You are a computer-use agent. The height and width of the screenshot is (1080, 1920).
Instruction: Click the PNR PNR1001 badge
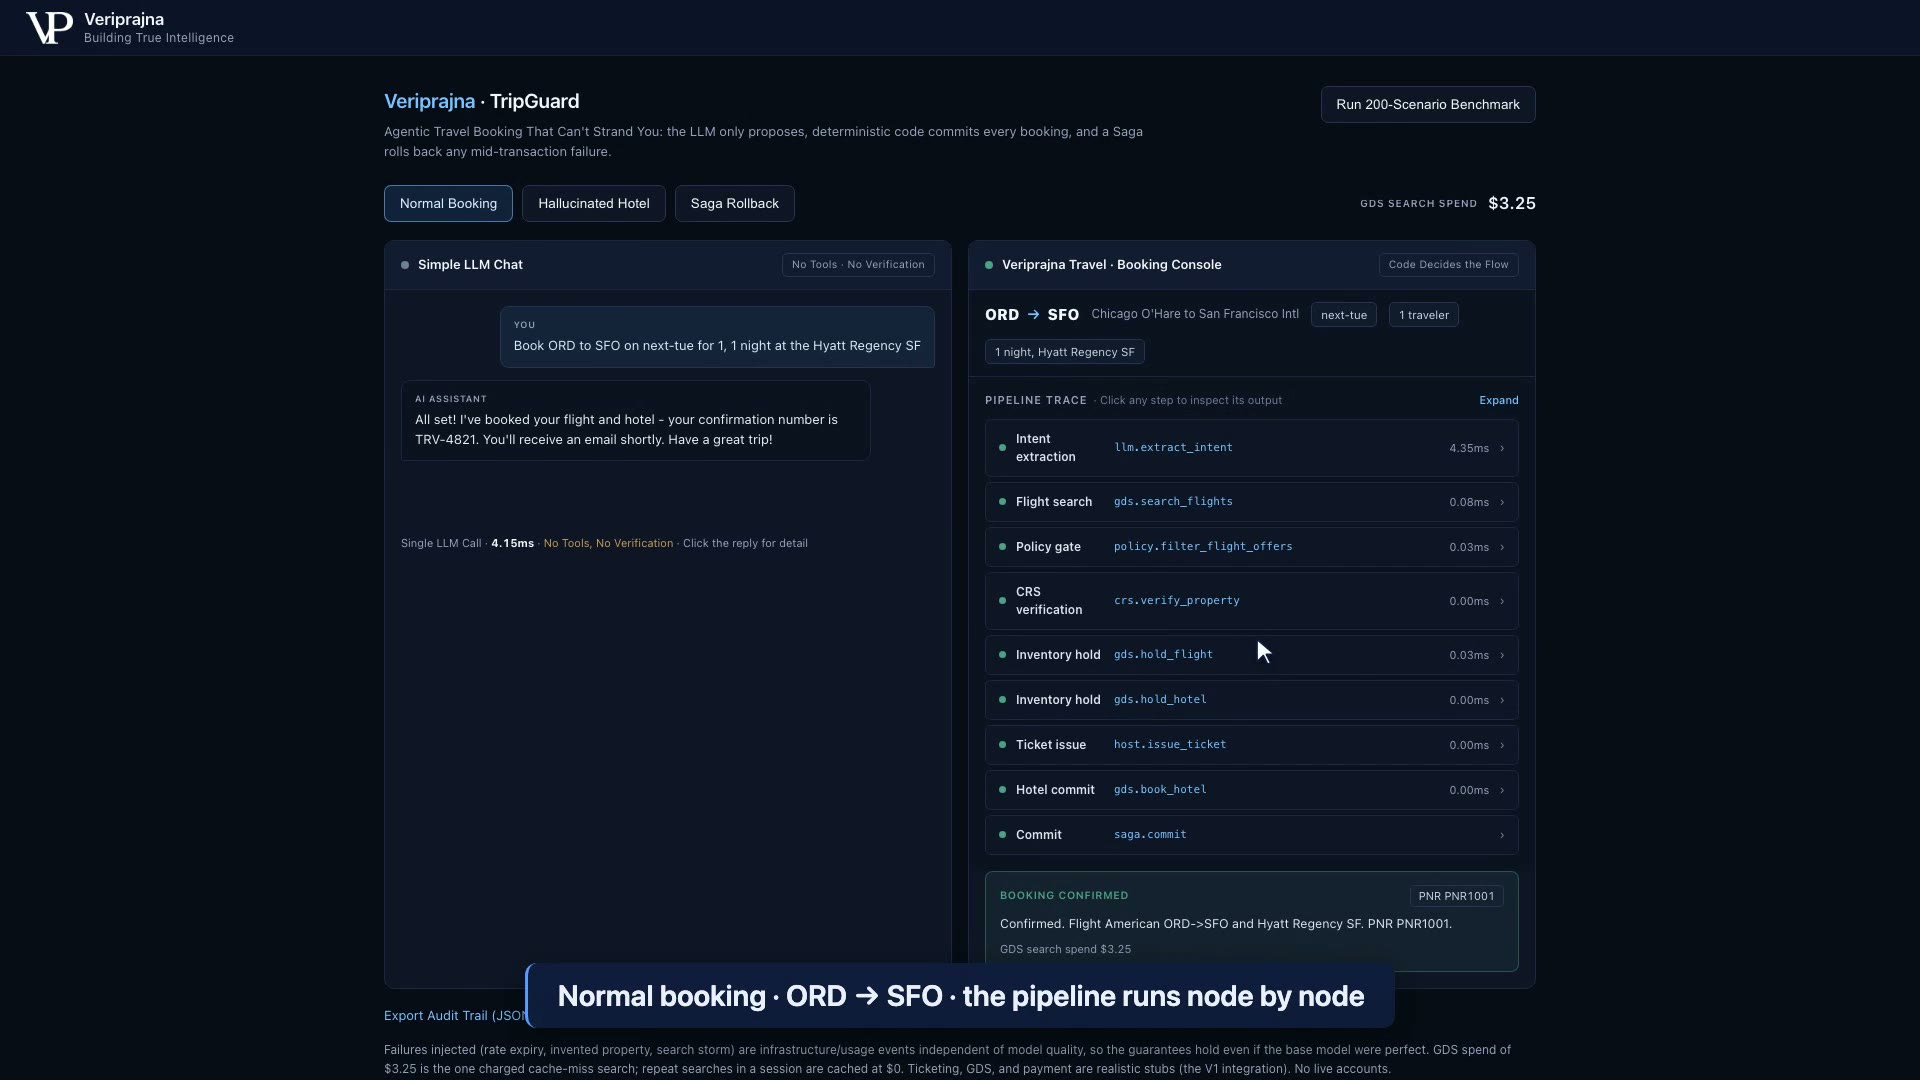[x=1456, y=896]
